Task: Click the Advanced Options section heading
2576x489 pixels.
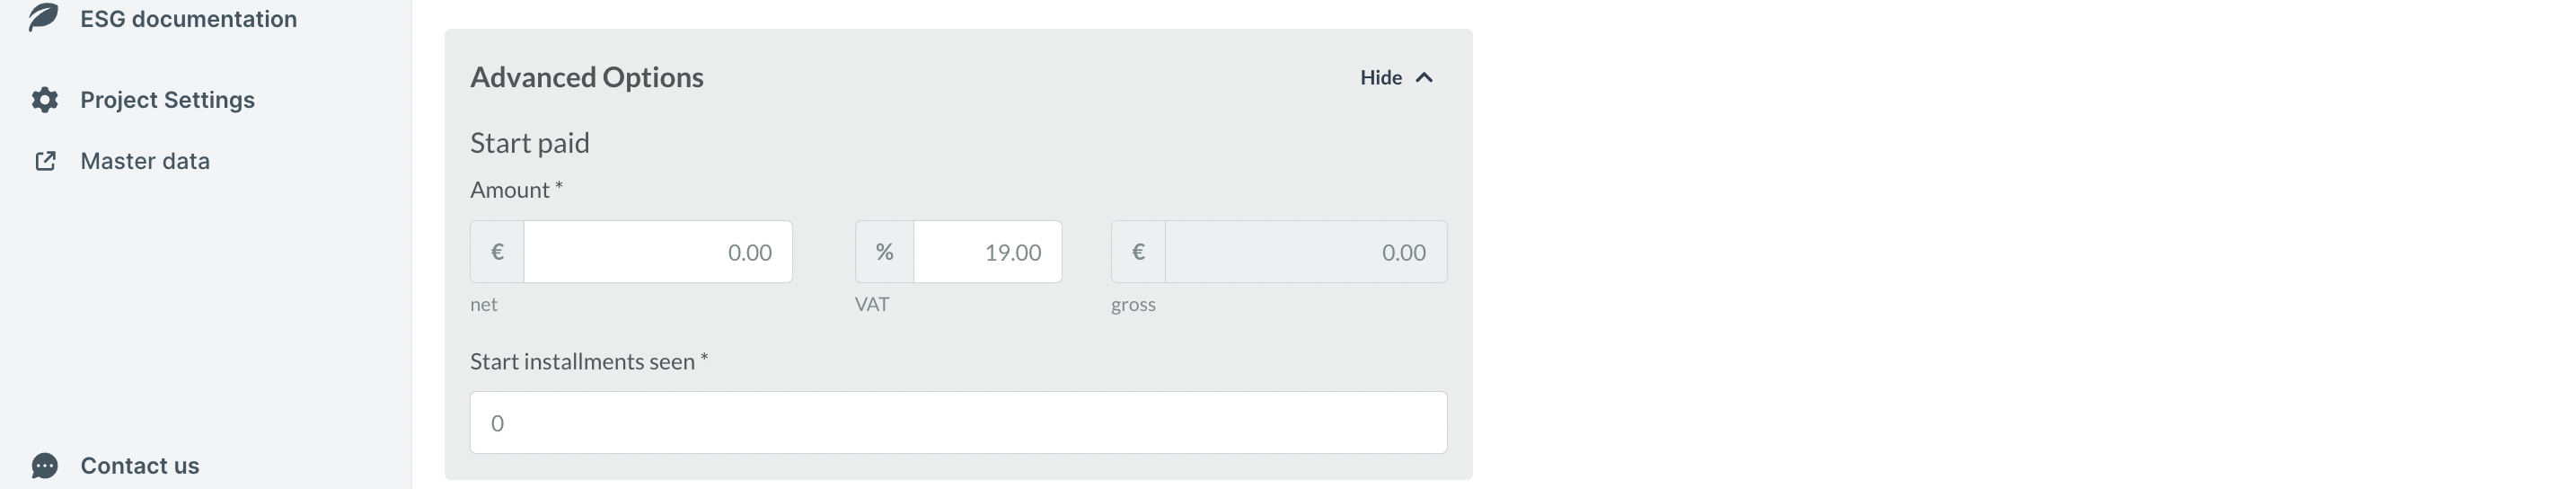Action: tap(587, 78)
